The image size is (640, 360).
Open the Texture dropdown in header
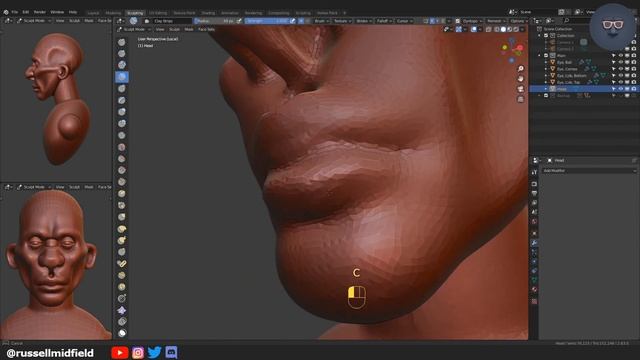click(x=342, y=21)
